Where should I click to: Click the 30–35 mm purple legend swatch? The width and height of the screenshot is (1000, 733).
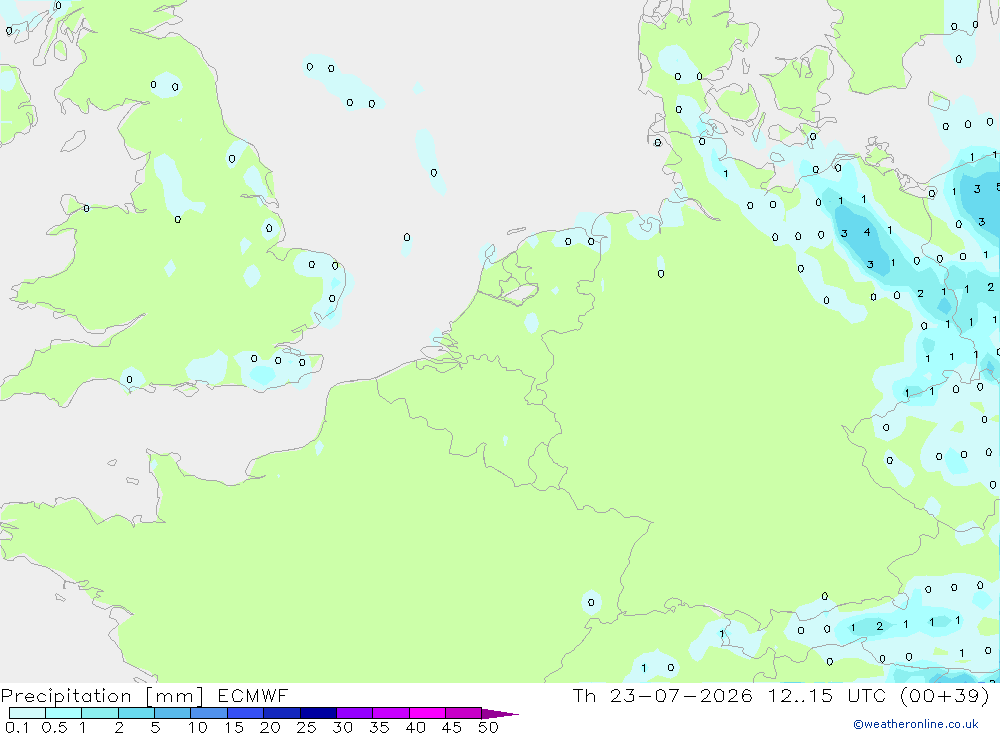355,713
